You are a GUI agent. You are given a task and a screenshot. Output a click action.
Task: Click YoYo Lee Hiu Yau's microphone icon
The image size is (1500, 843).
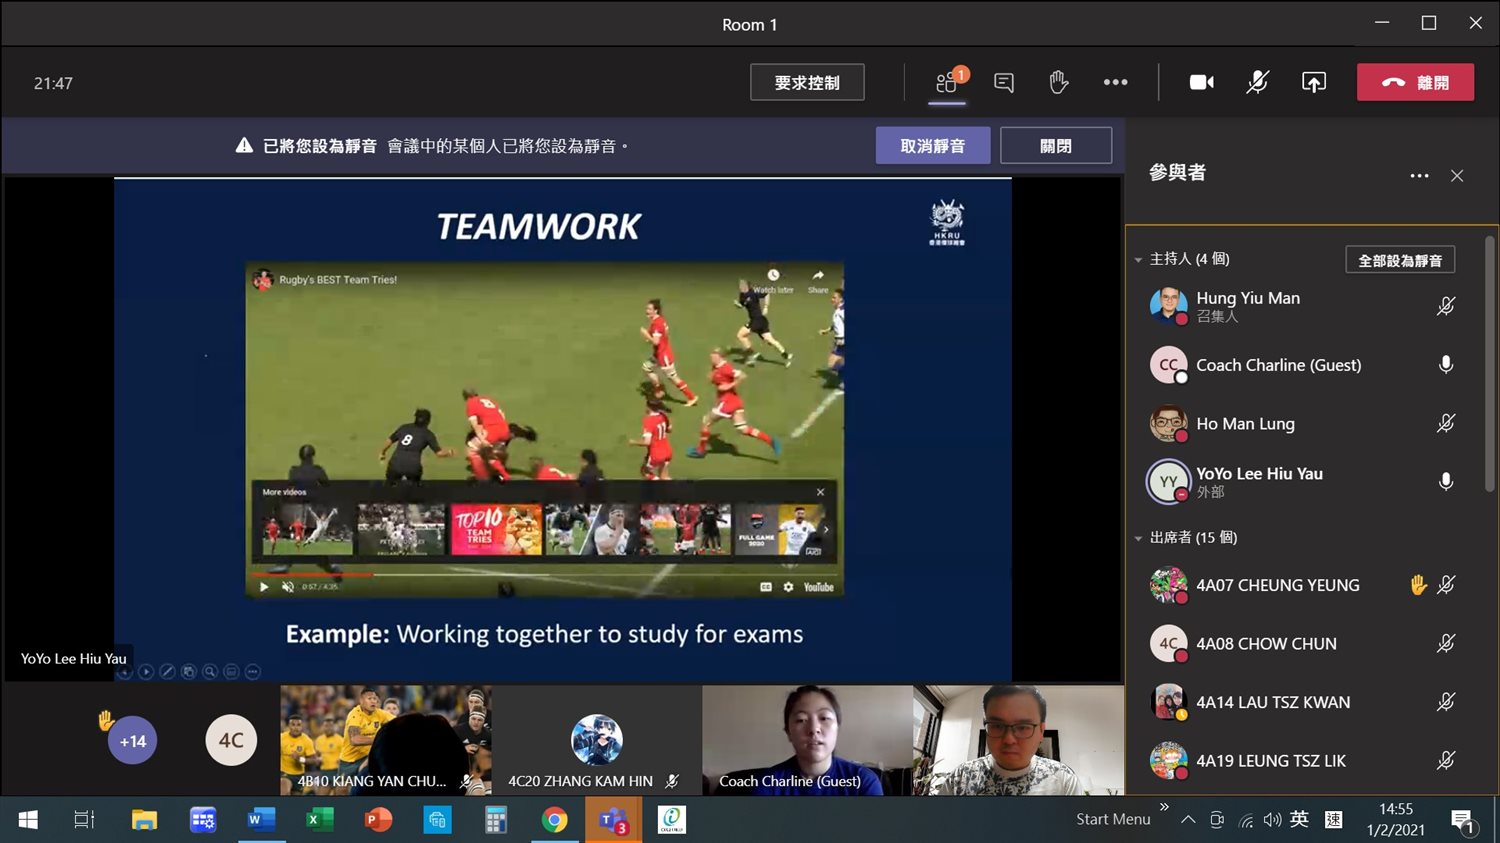(x=1446, y=482)
